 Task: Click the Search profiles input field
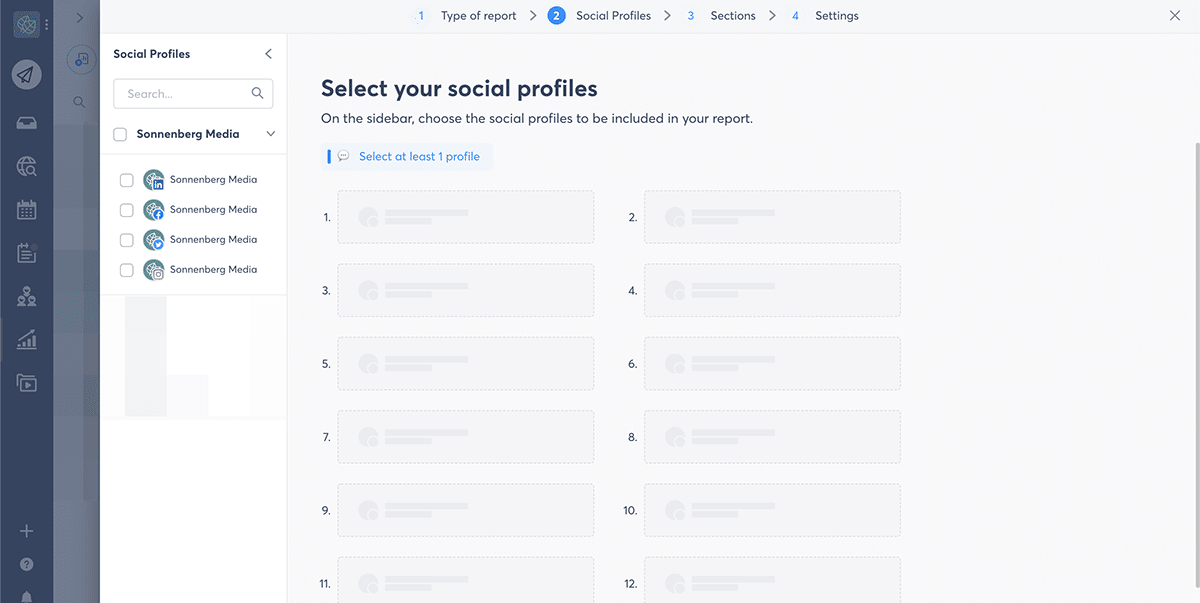point(185,94)
